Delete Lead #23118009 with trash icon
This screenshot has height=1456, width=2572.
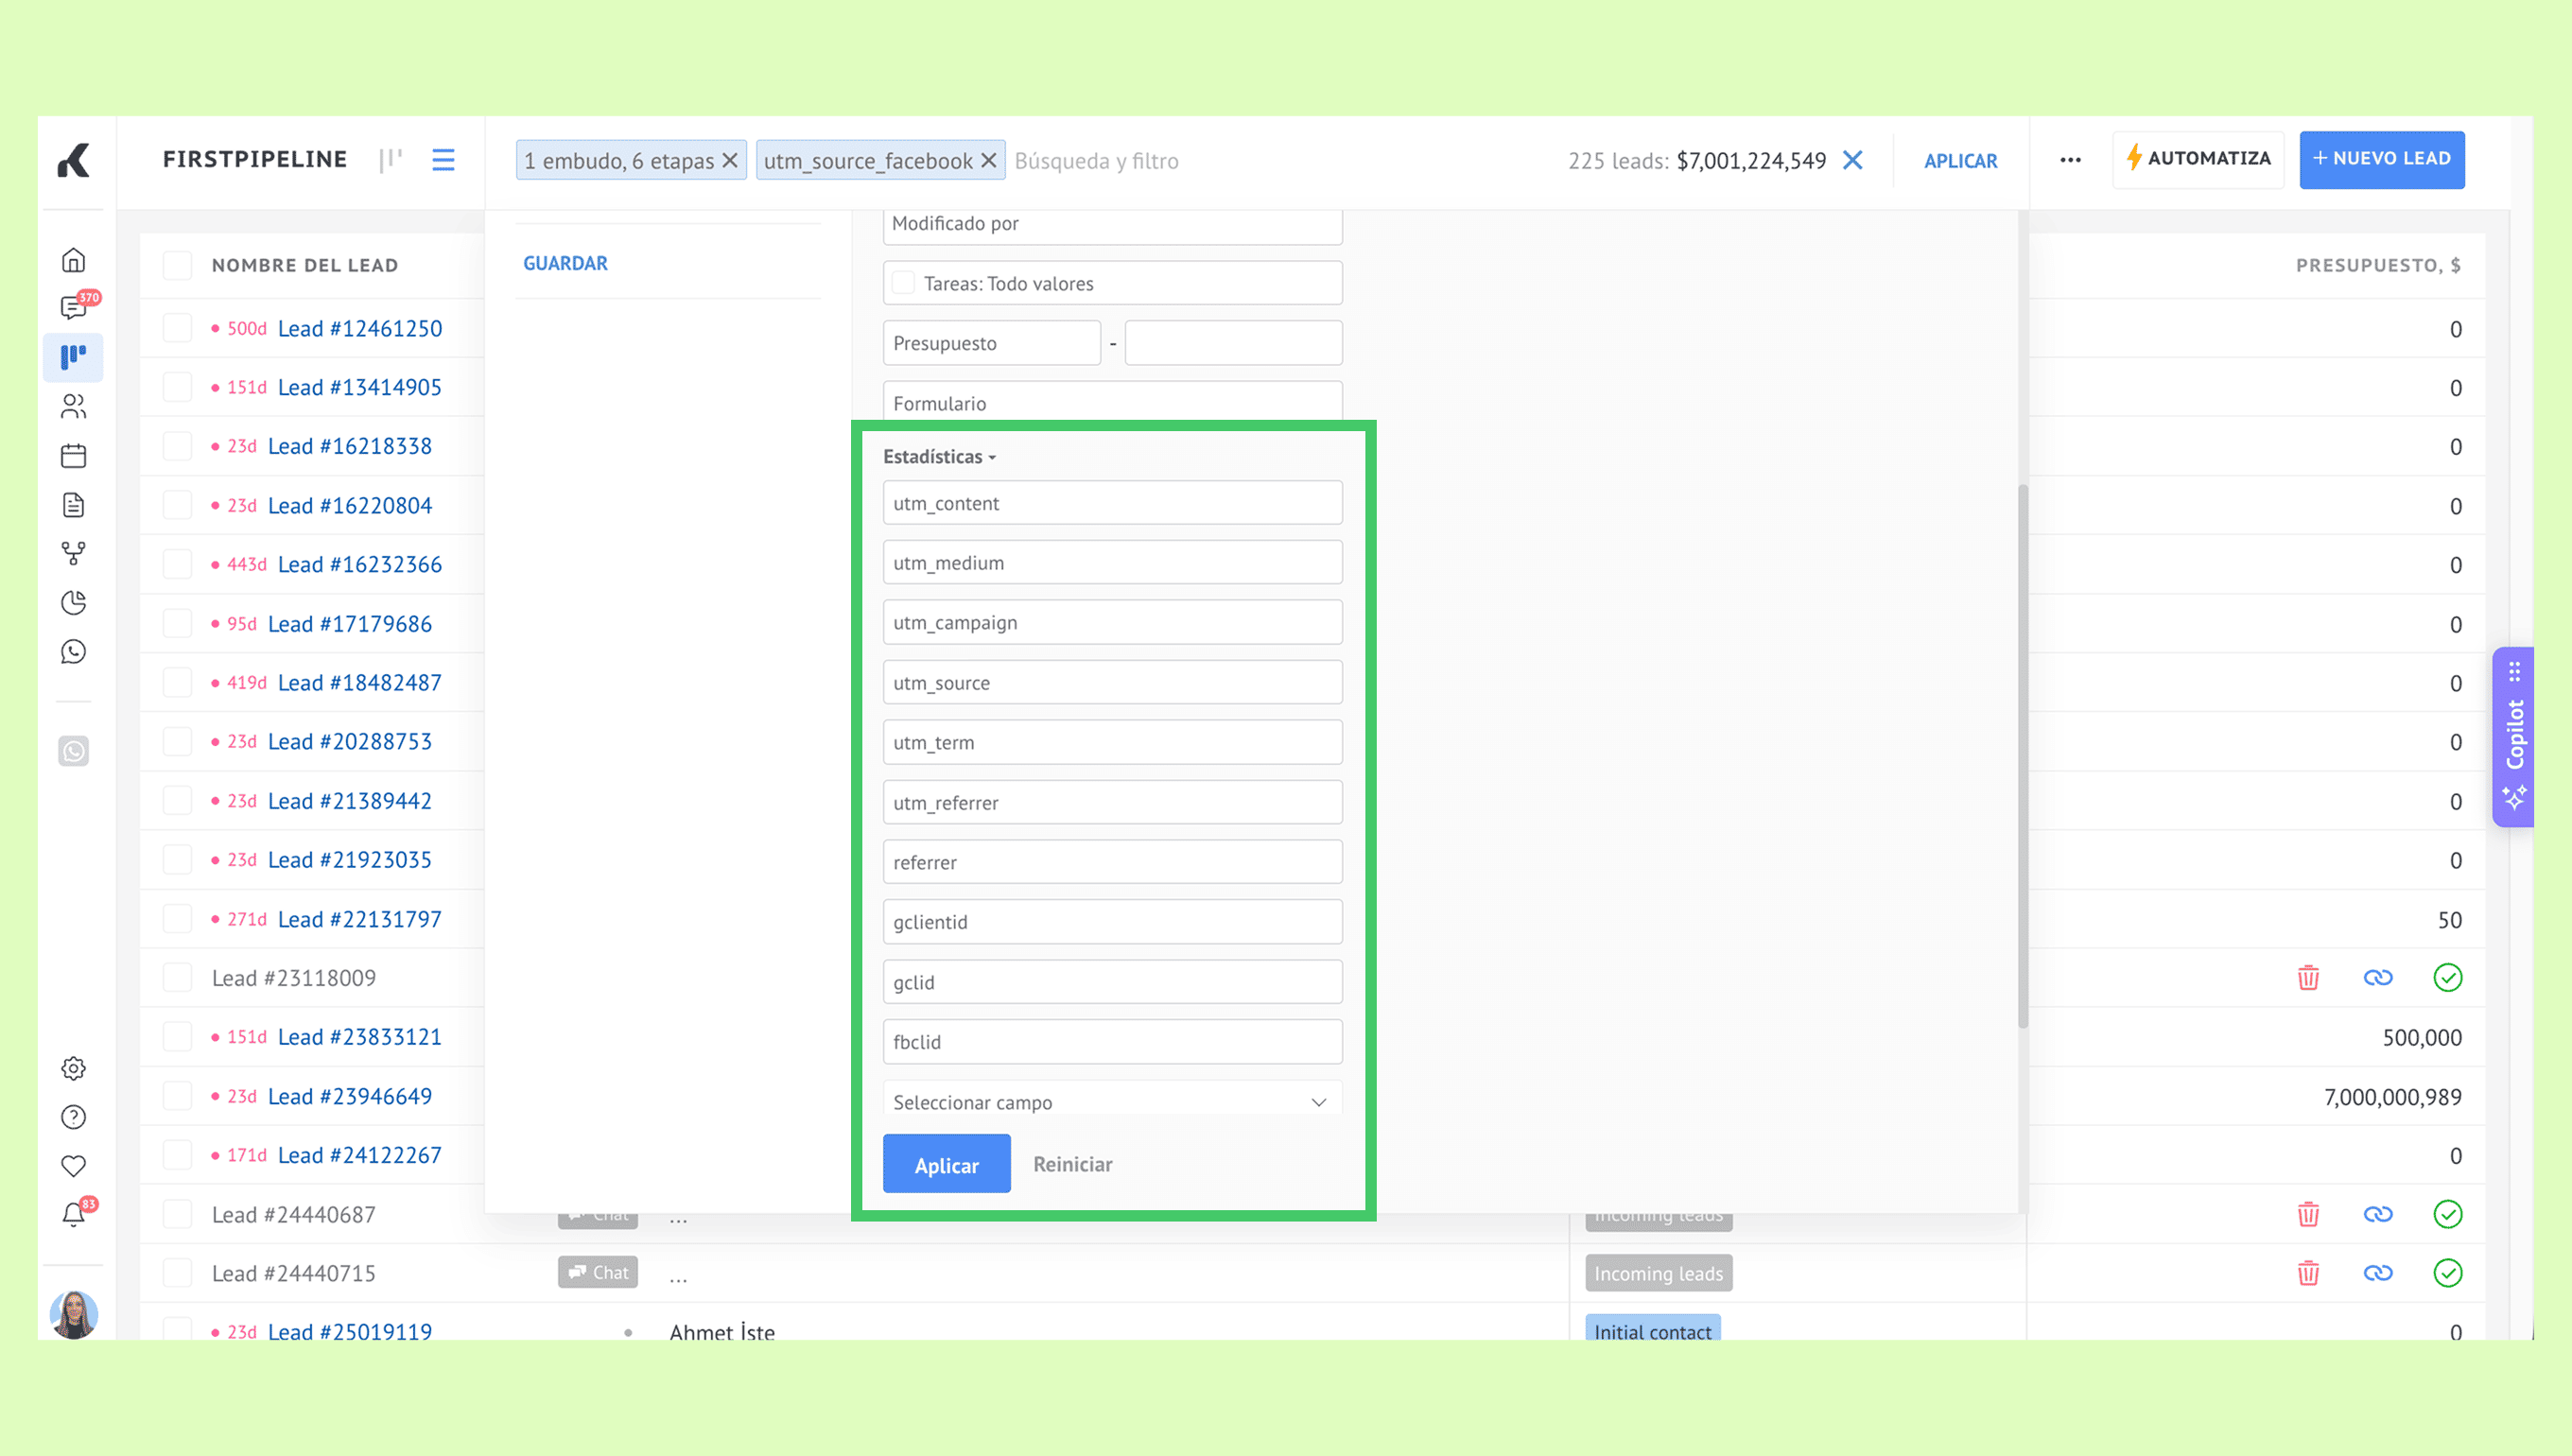(2307, 978)
